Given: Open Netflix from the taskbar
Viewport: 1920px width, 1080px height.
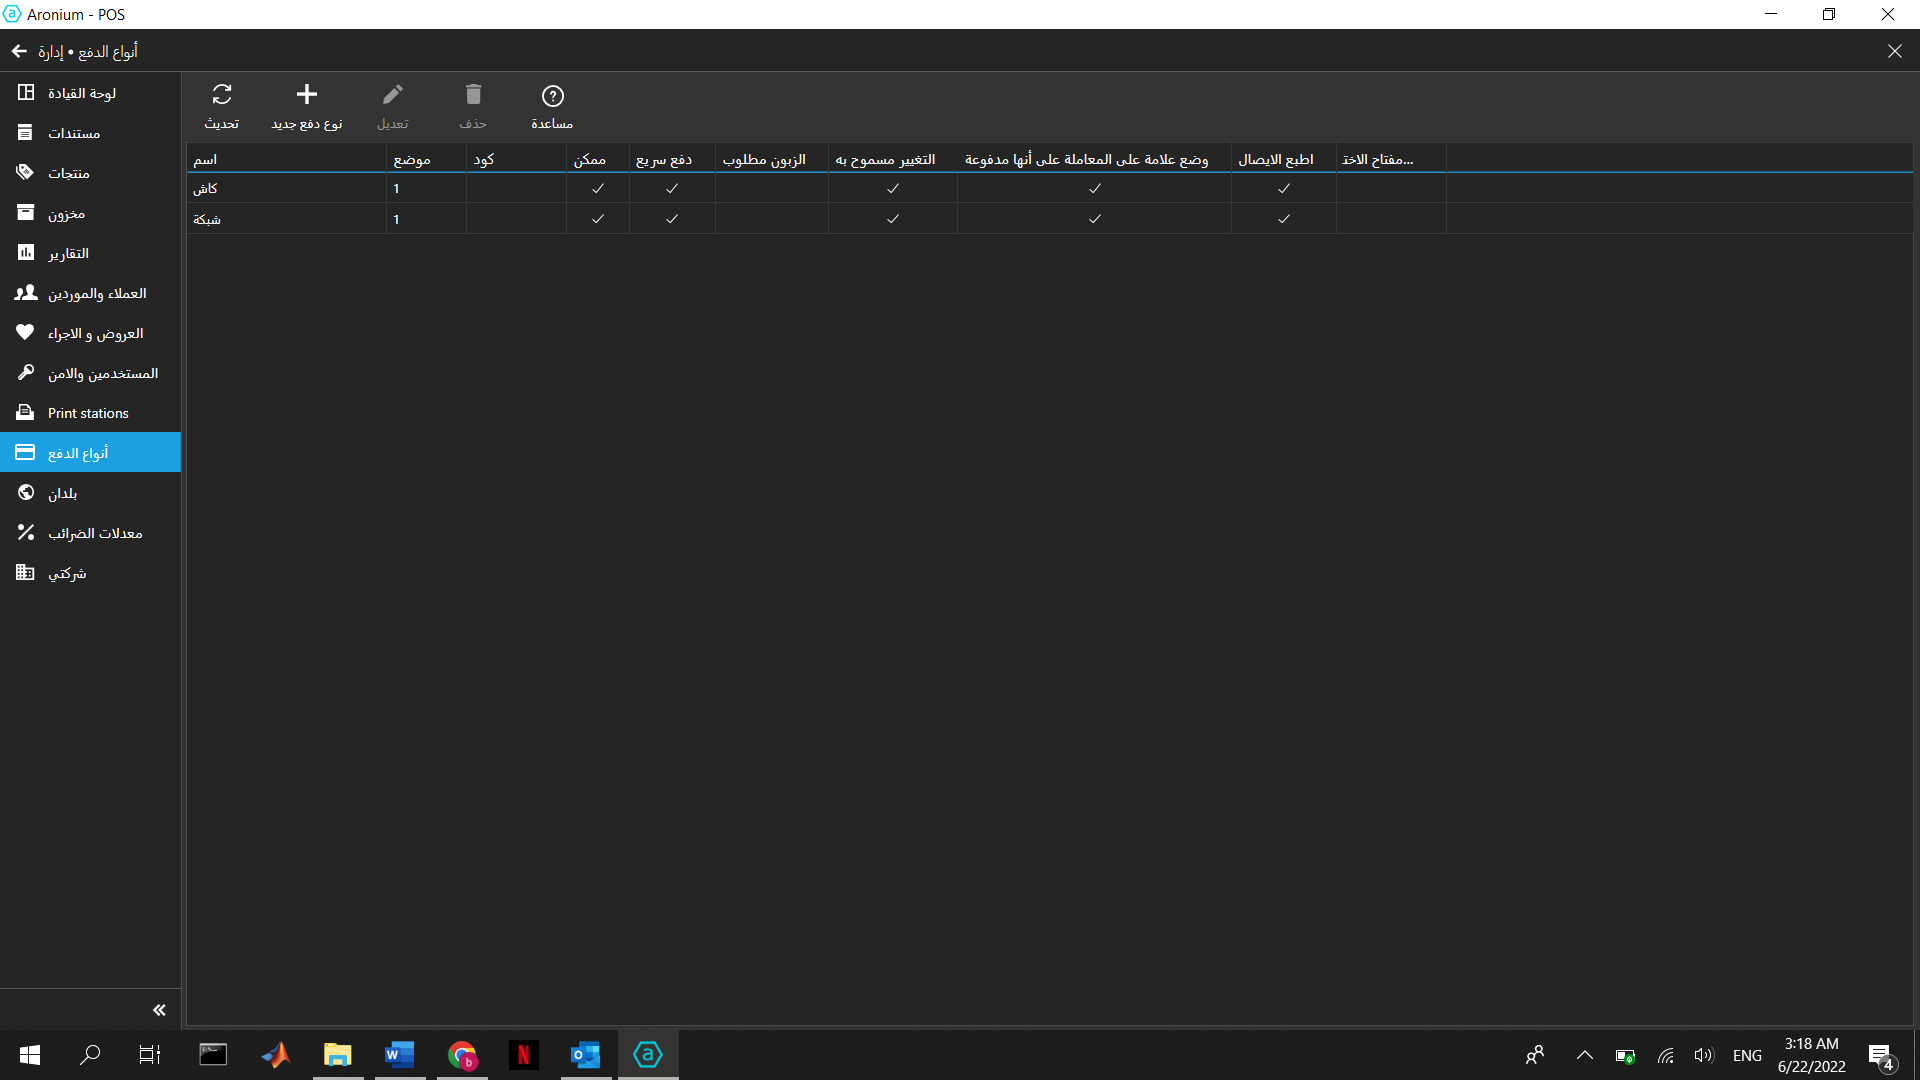Looking at the screenshot, I should click(x=523, y=1055).
